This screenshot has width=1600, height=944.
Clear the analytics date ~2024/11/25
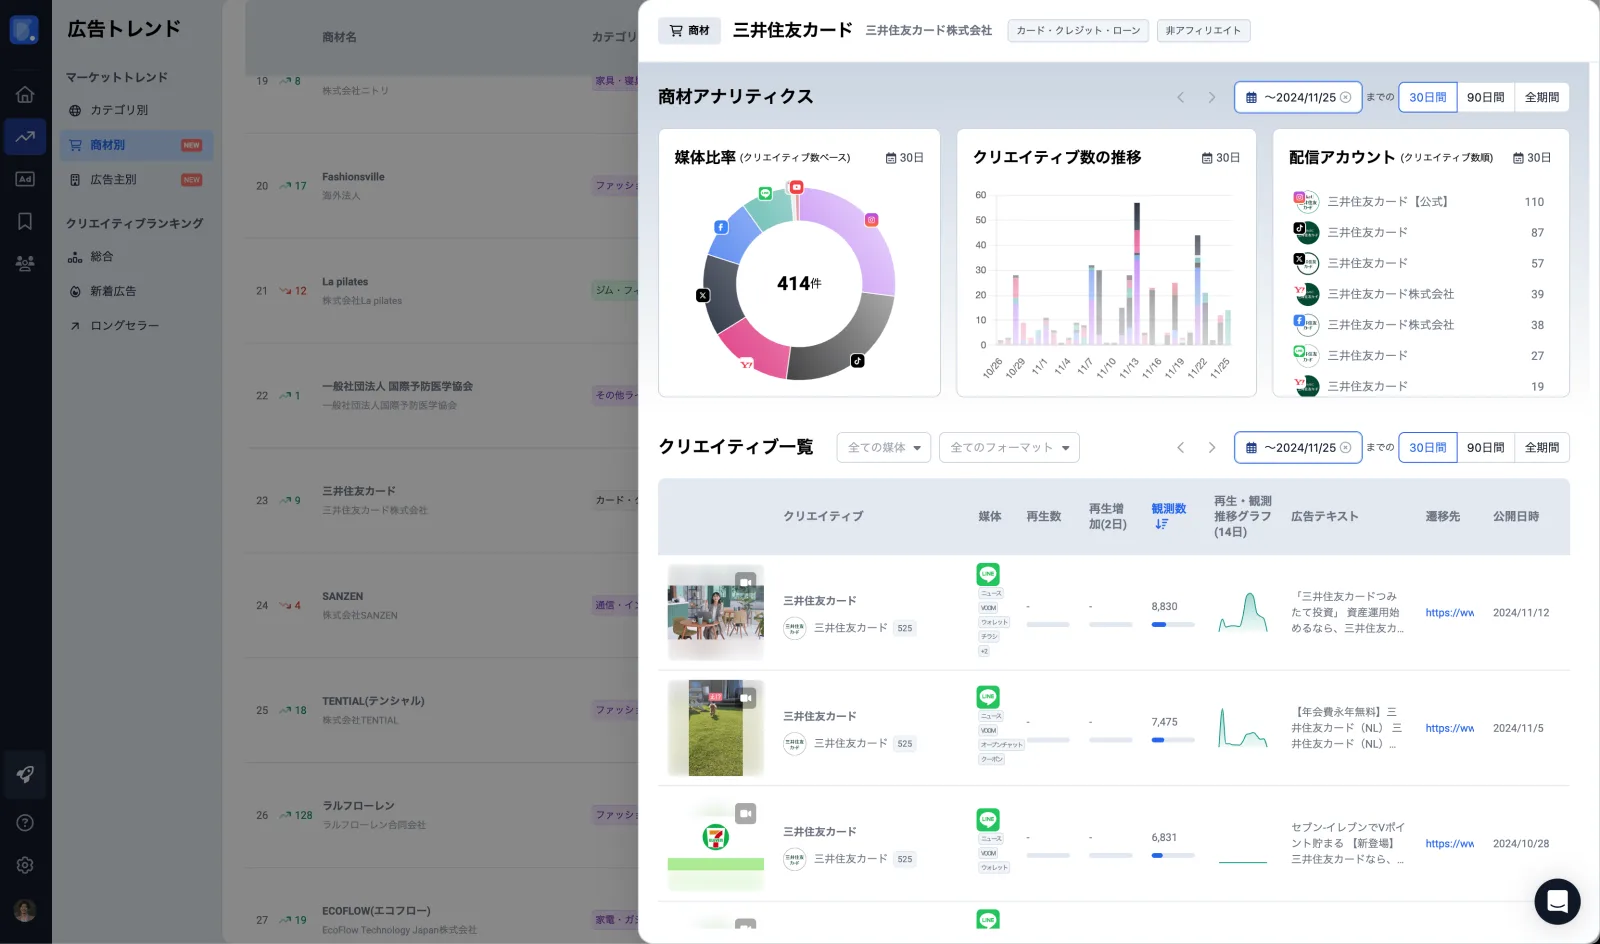[1345, 97]
